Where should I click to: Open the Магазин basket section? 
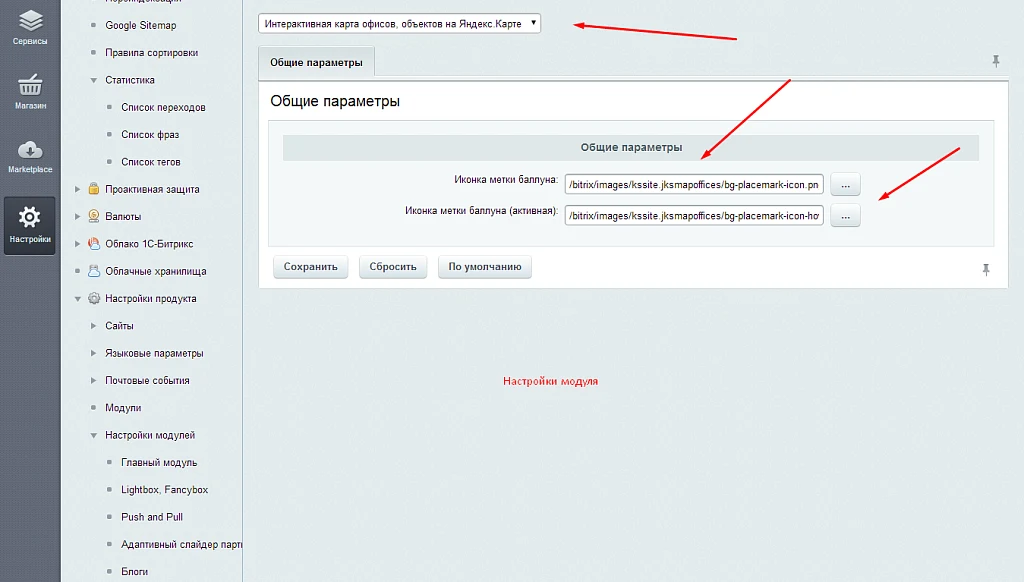pyautogui.click(x=30, y=91)
